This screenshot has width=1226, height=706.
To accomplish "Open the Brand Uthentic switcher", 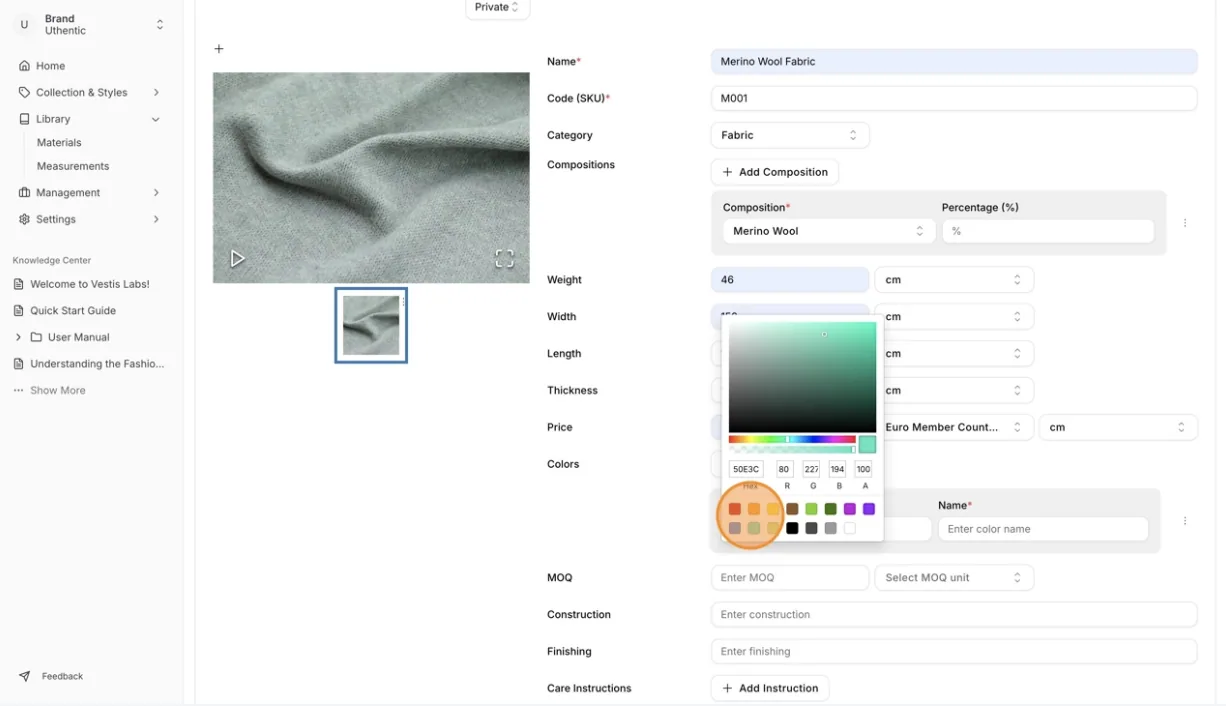I will (x=91, y=25).
